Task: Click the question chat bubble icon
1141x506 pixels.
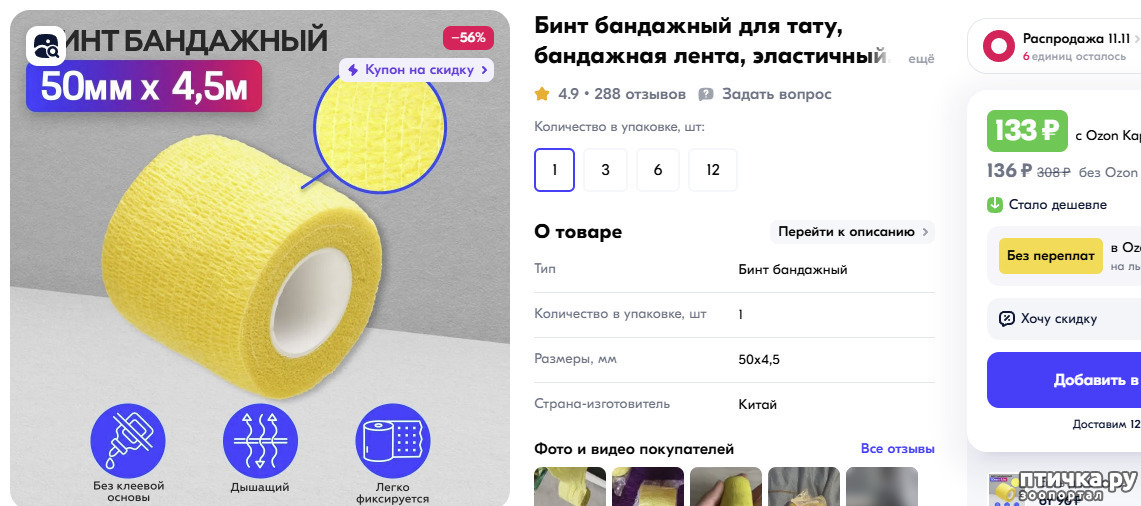Action: tap(706, 95)
